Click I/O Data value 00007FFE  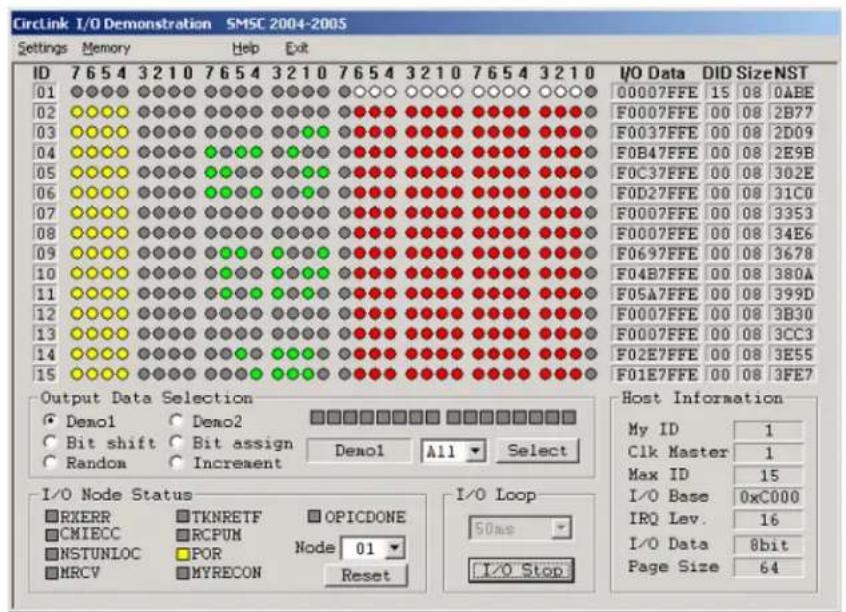pyautogui.click(x=656, y=92)
